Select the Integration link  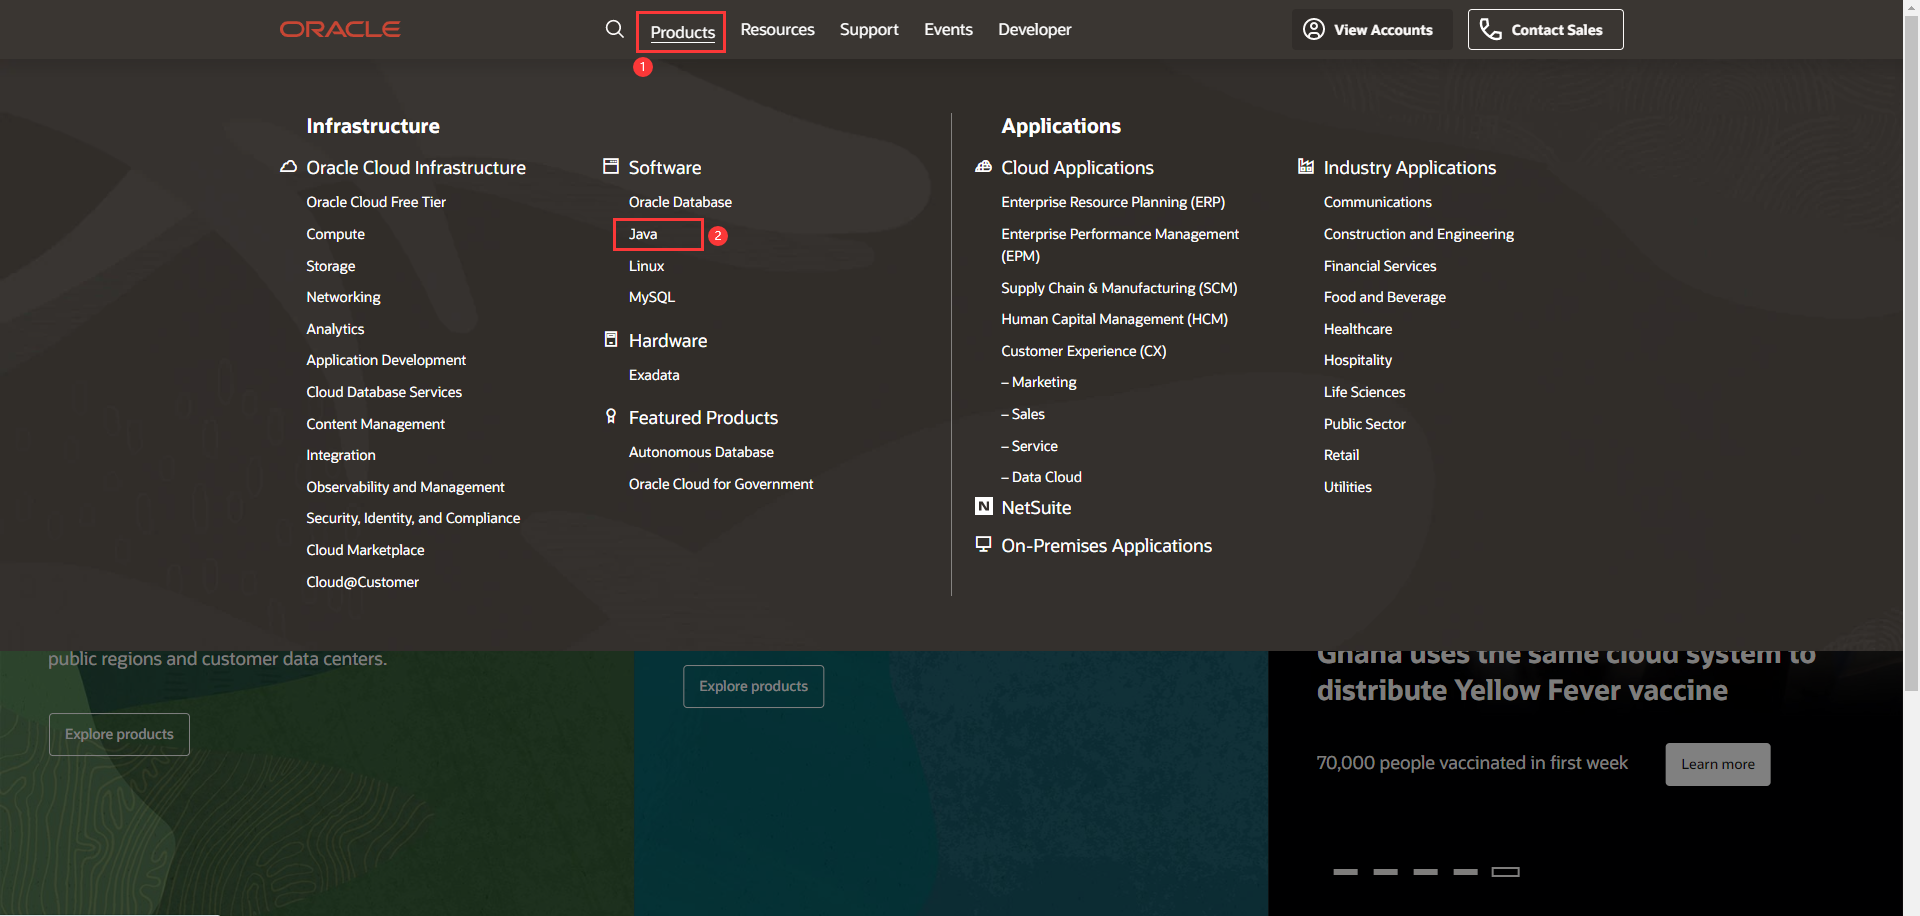click(341, 455)
